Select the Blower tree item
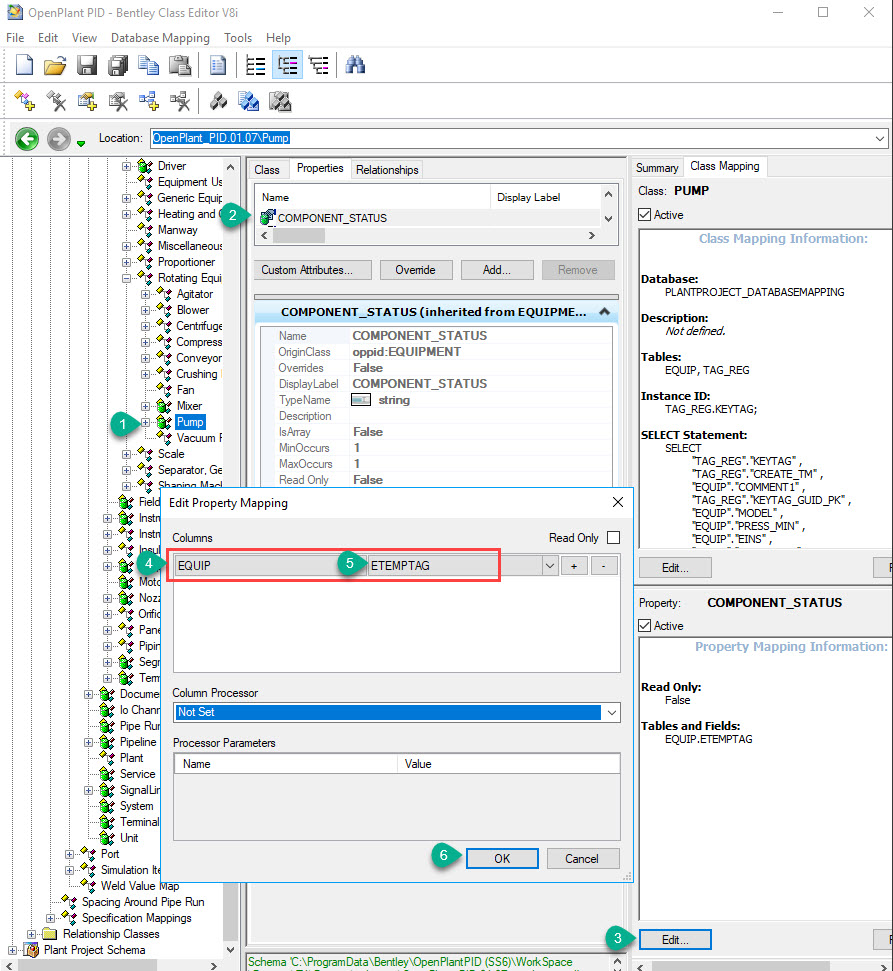893x971 pixels. [193, 310]
